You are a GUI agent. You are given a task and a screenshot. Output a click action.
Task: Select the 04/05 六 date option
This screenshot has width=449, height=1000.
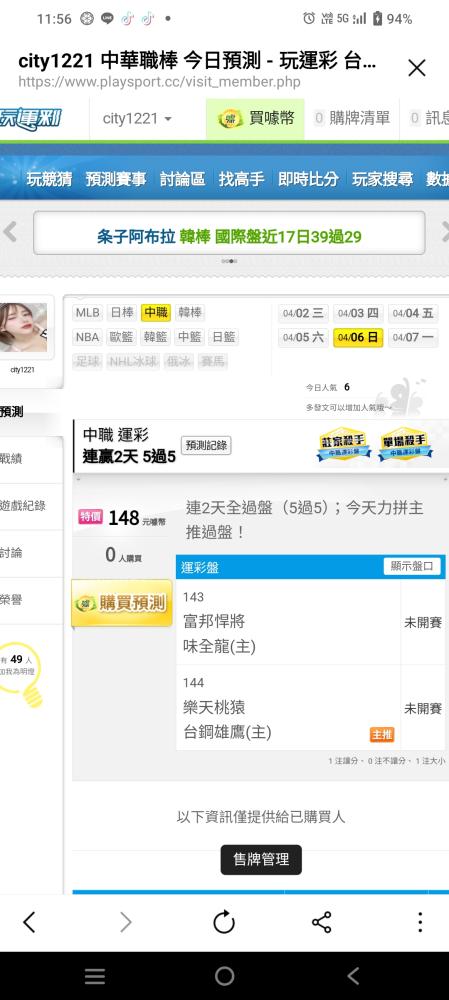coord(304,337)
